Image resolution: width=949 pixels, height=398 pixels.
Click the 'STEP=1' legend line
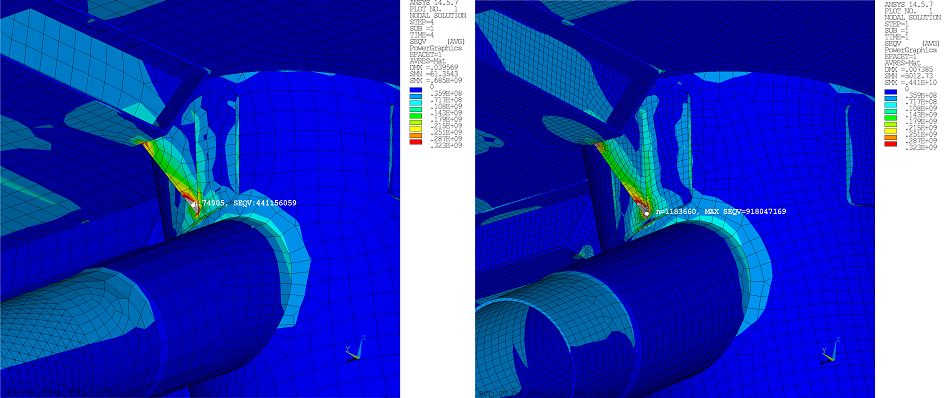click(897, 24)
